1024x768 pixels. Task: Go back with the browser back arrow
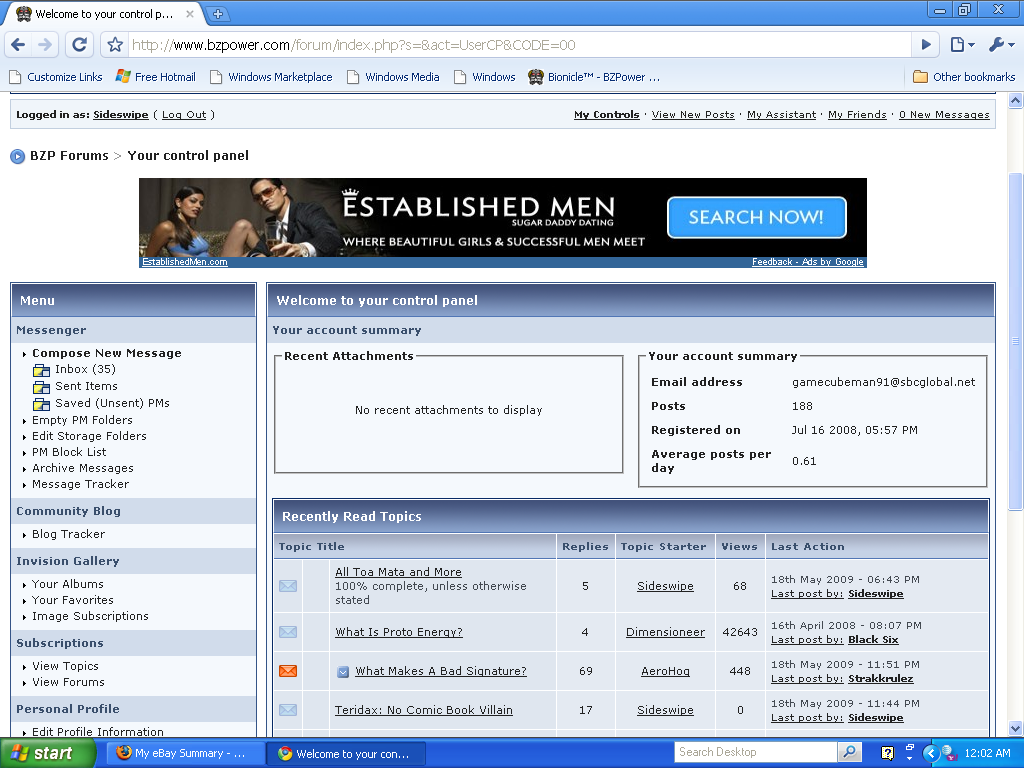pyautogui.click(x=18, y=44)
